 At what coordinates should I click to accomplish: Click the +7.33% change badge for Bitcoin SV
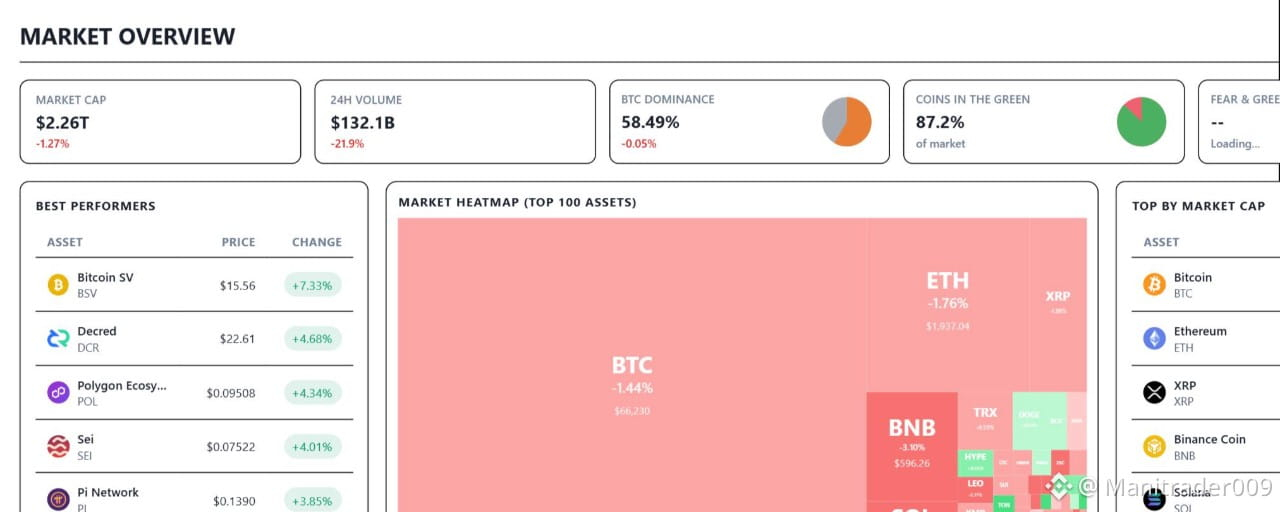[313, 285]
